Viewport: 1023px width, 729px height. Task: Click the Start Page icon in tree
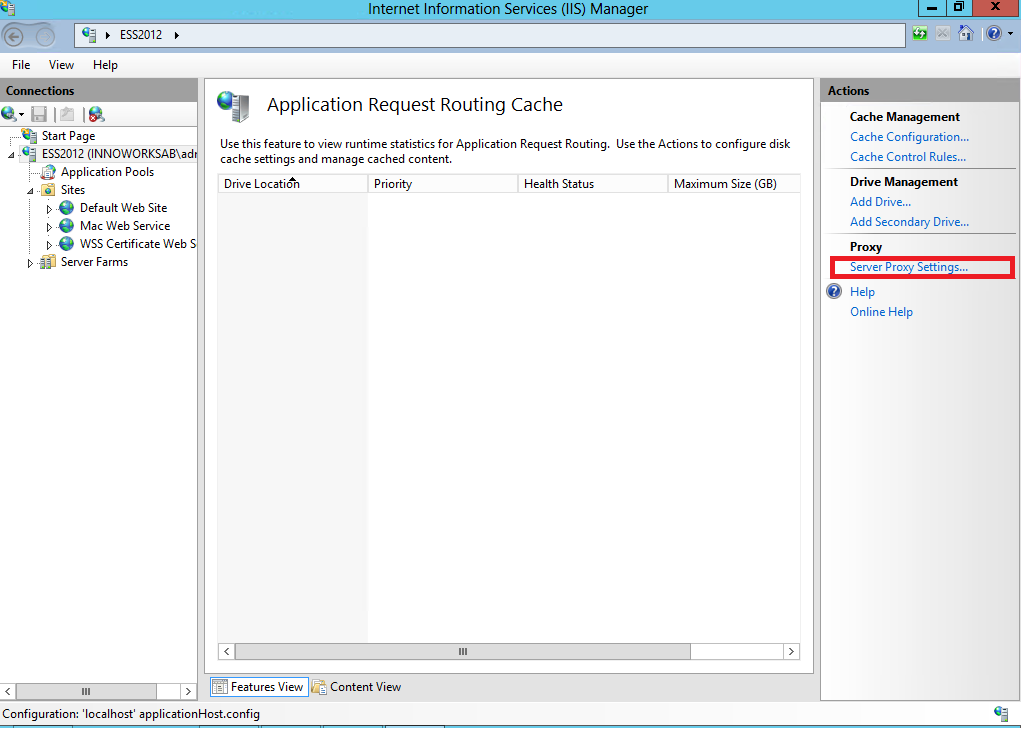pyautogui.click(x=29, y=136)
